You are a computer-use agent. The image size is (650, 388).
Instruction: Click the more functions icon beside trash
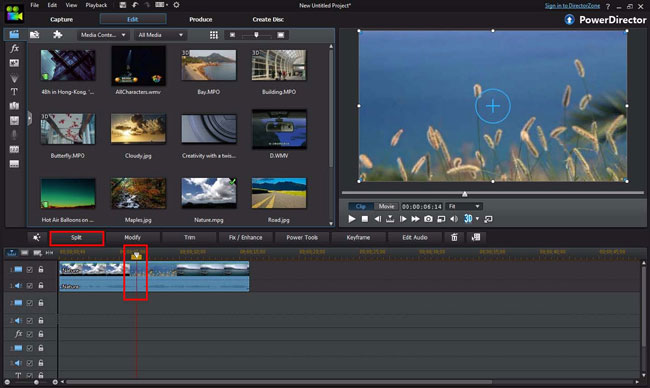[476, 237]
